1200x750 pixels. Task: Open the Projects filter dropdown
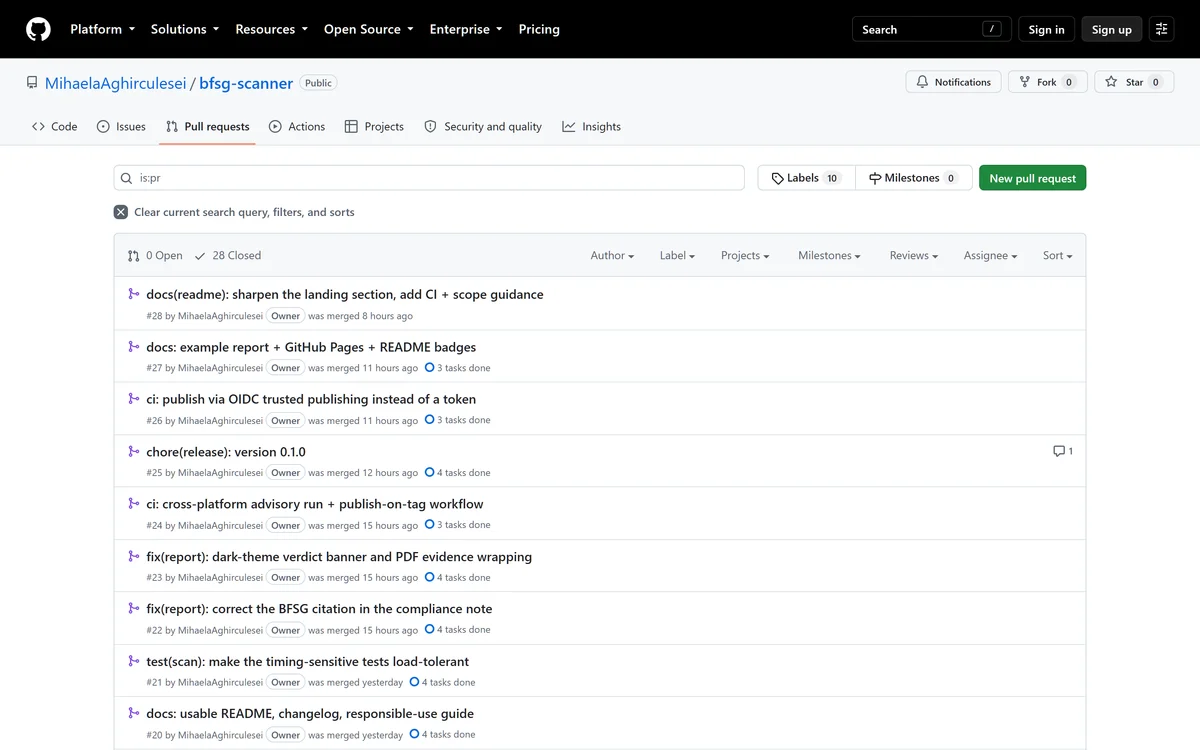point(745,255)
